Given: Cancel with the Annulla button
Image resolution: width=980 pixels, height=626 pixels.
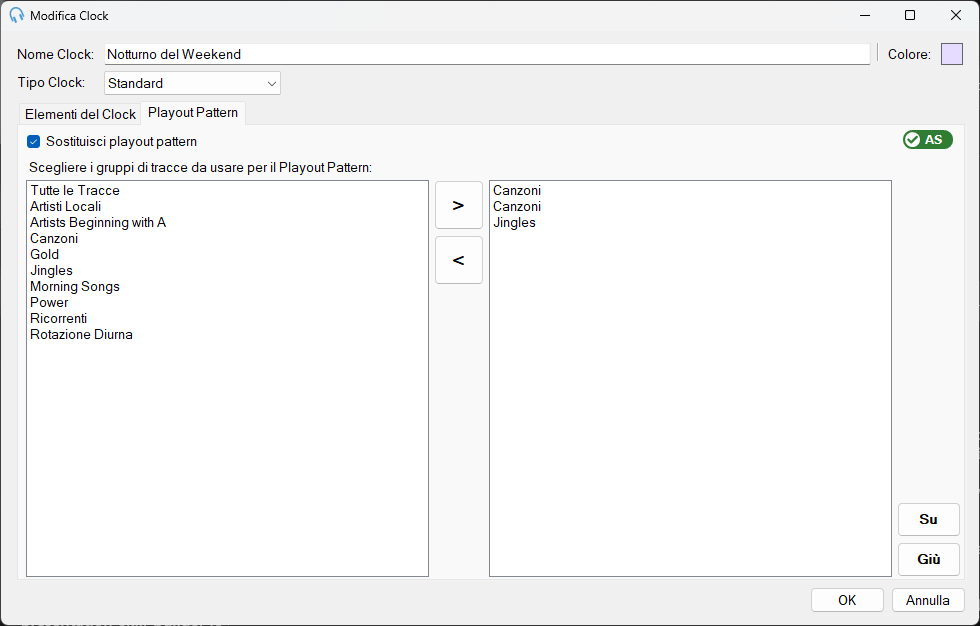Looking at the screenshot, I should (928, 600).
